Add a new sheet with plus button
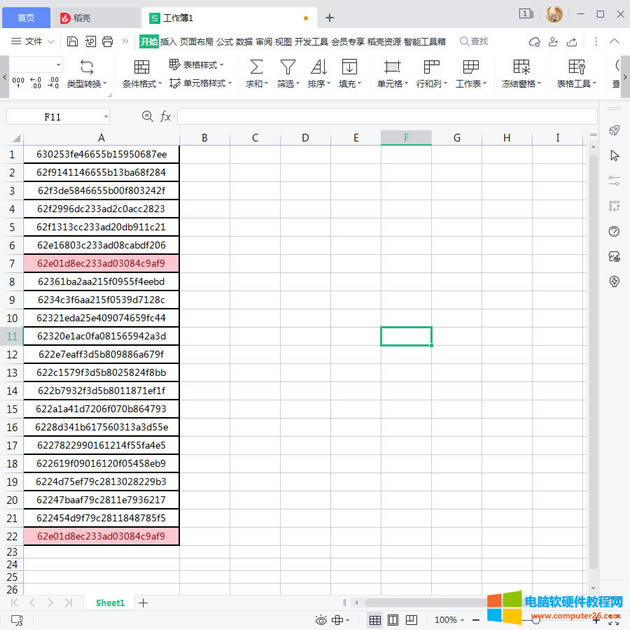 (143, 603)
